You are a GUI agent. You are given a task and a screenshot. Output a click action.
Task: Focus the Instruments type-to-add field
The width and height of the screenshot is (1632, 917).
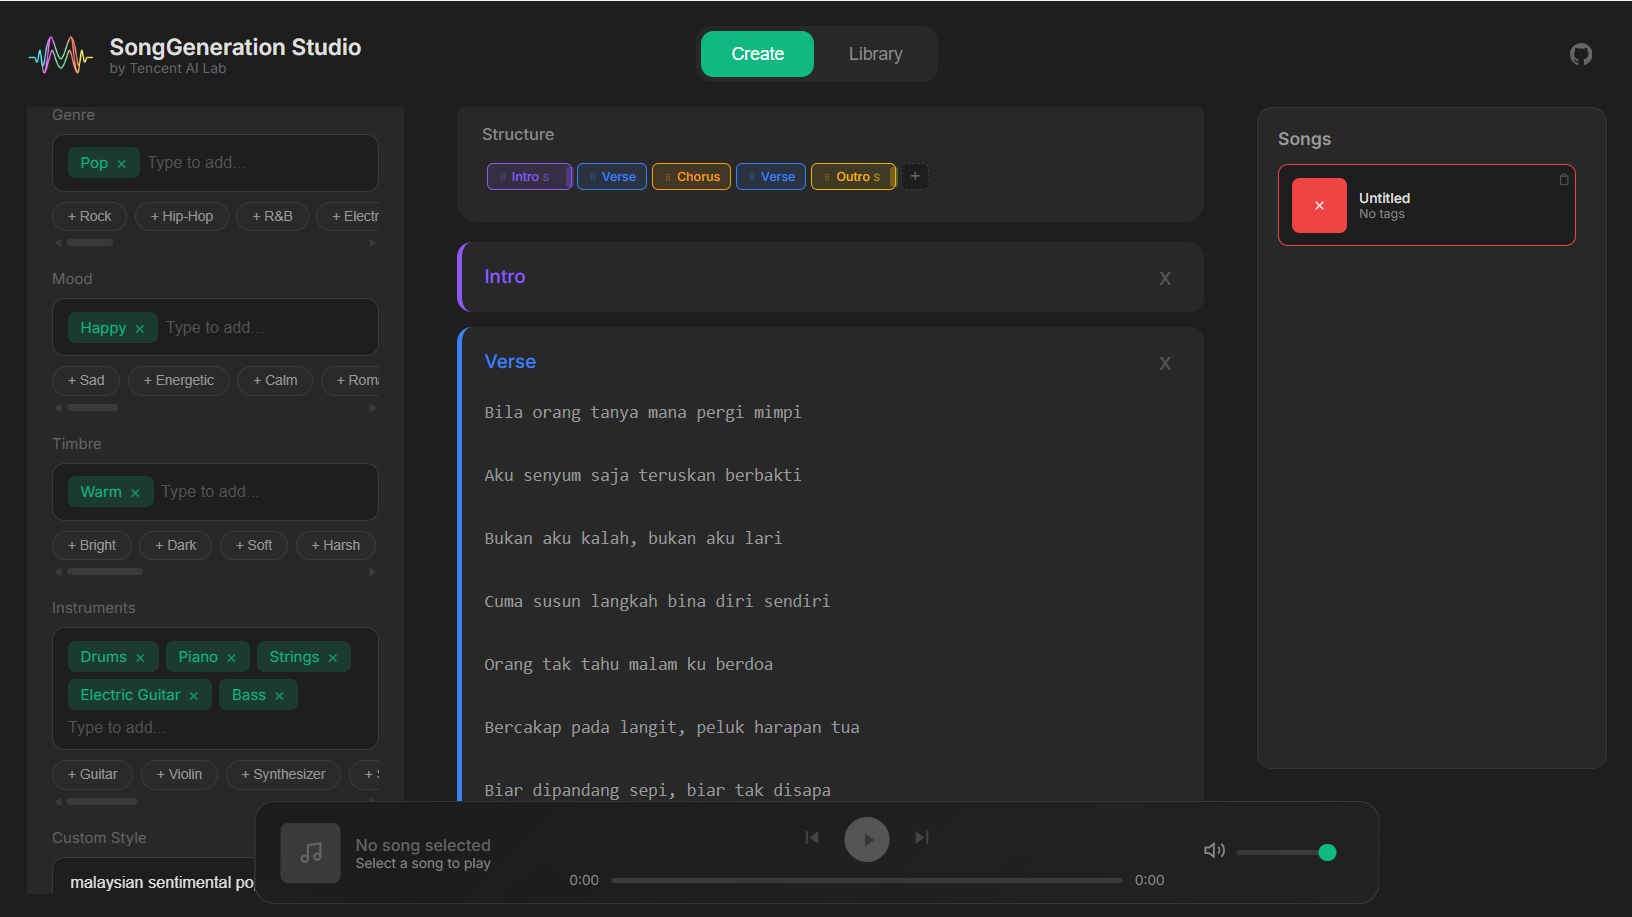[x=215, y=728]
